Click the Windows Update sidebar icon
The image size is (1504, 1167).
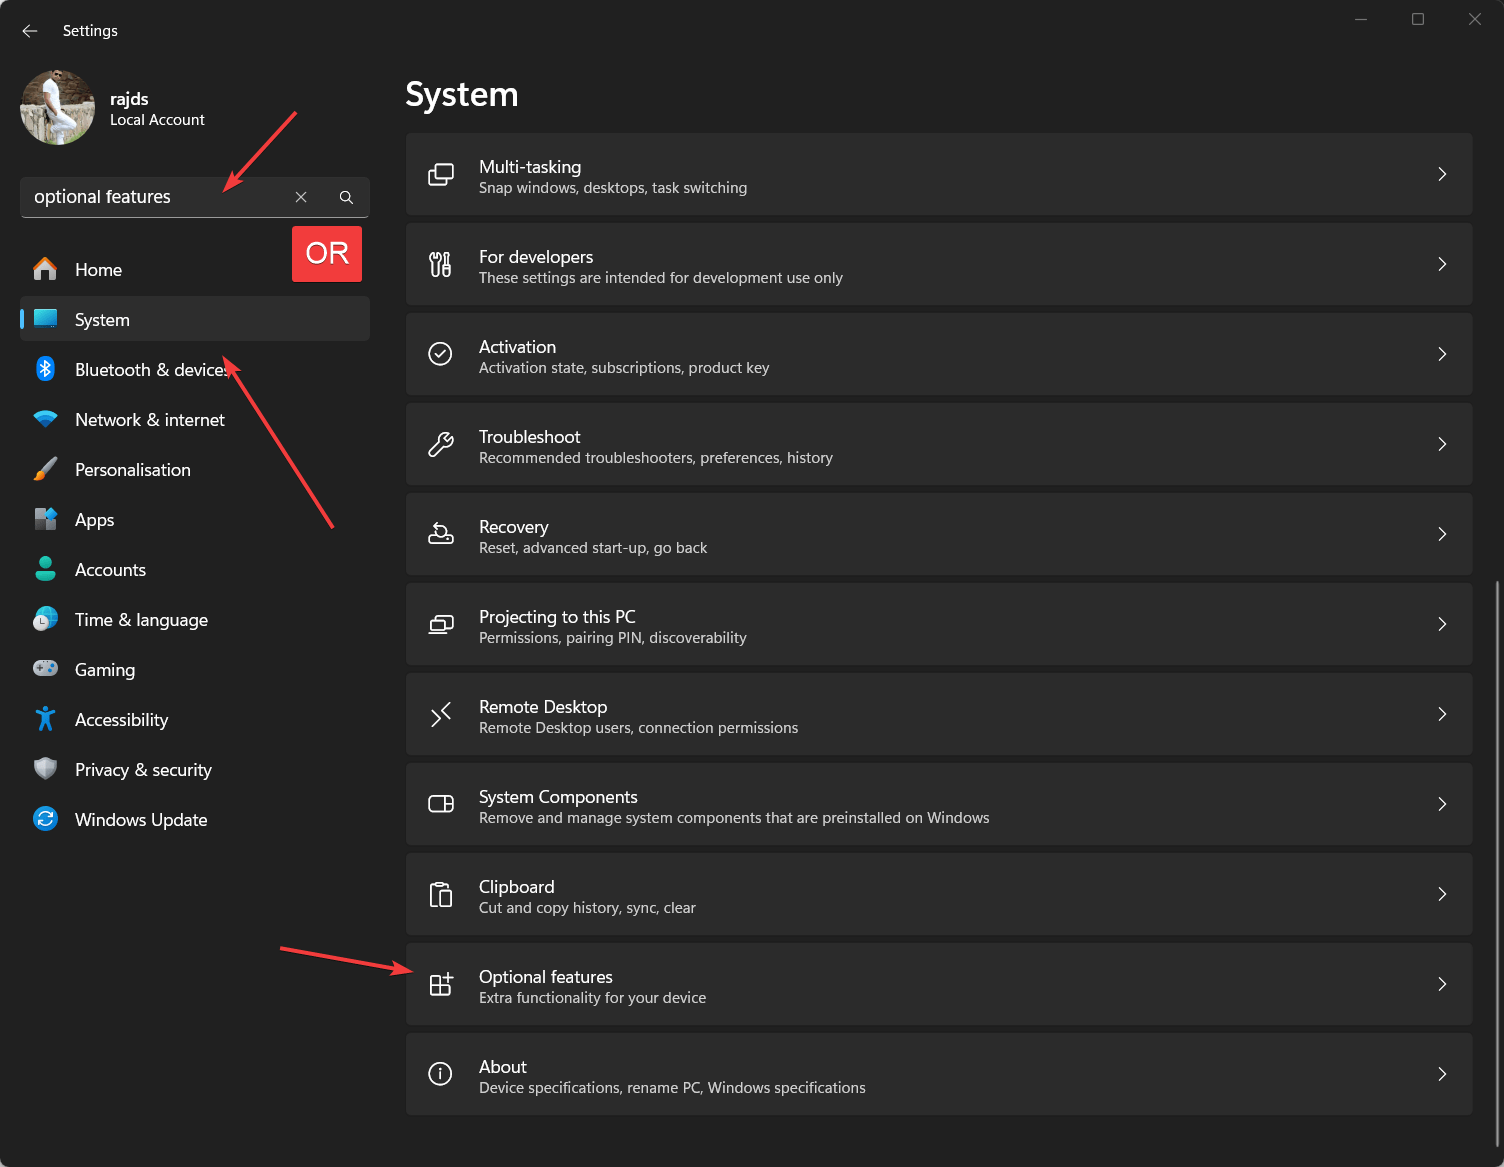tap(45, 819)
